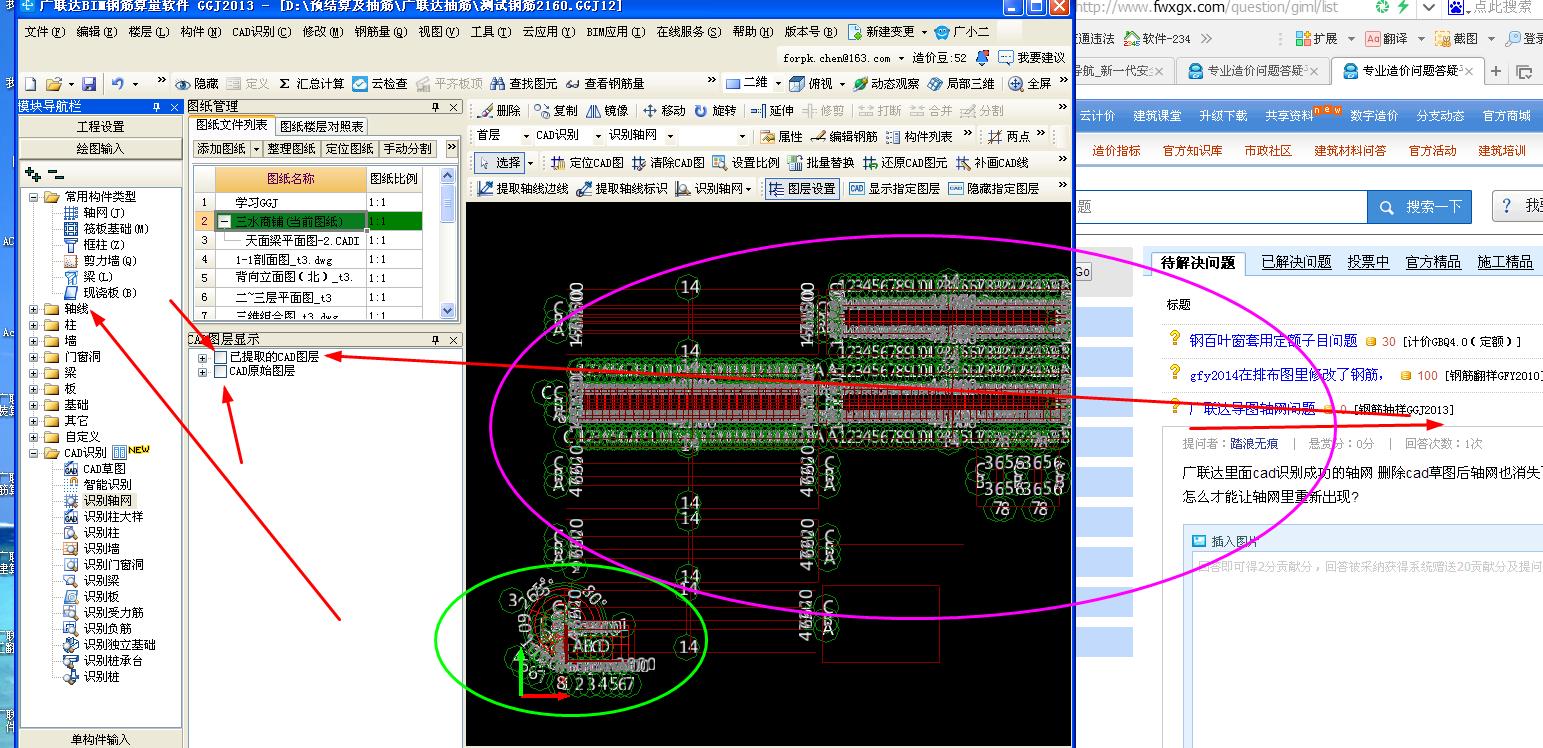Run 汇总计算 summary calculation
This screenshot has height=748, width=1543.
click(312, 84)
